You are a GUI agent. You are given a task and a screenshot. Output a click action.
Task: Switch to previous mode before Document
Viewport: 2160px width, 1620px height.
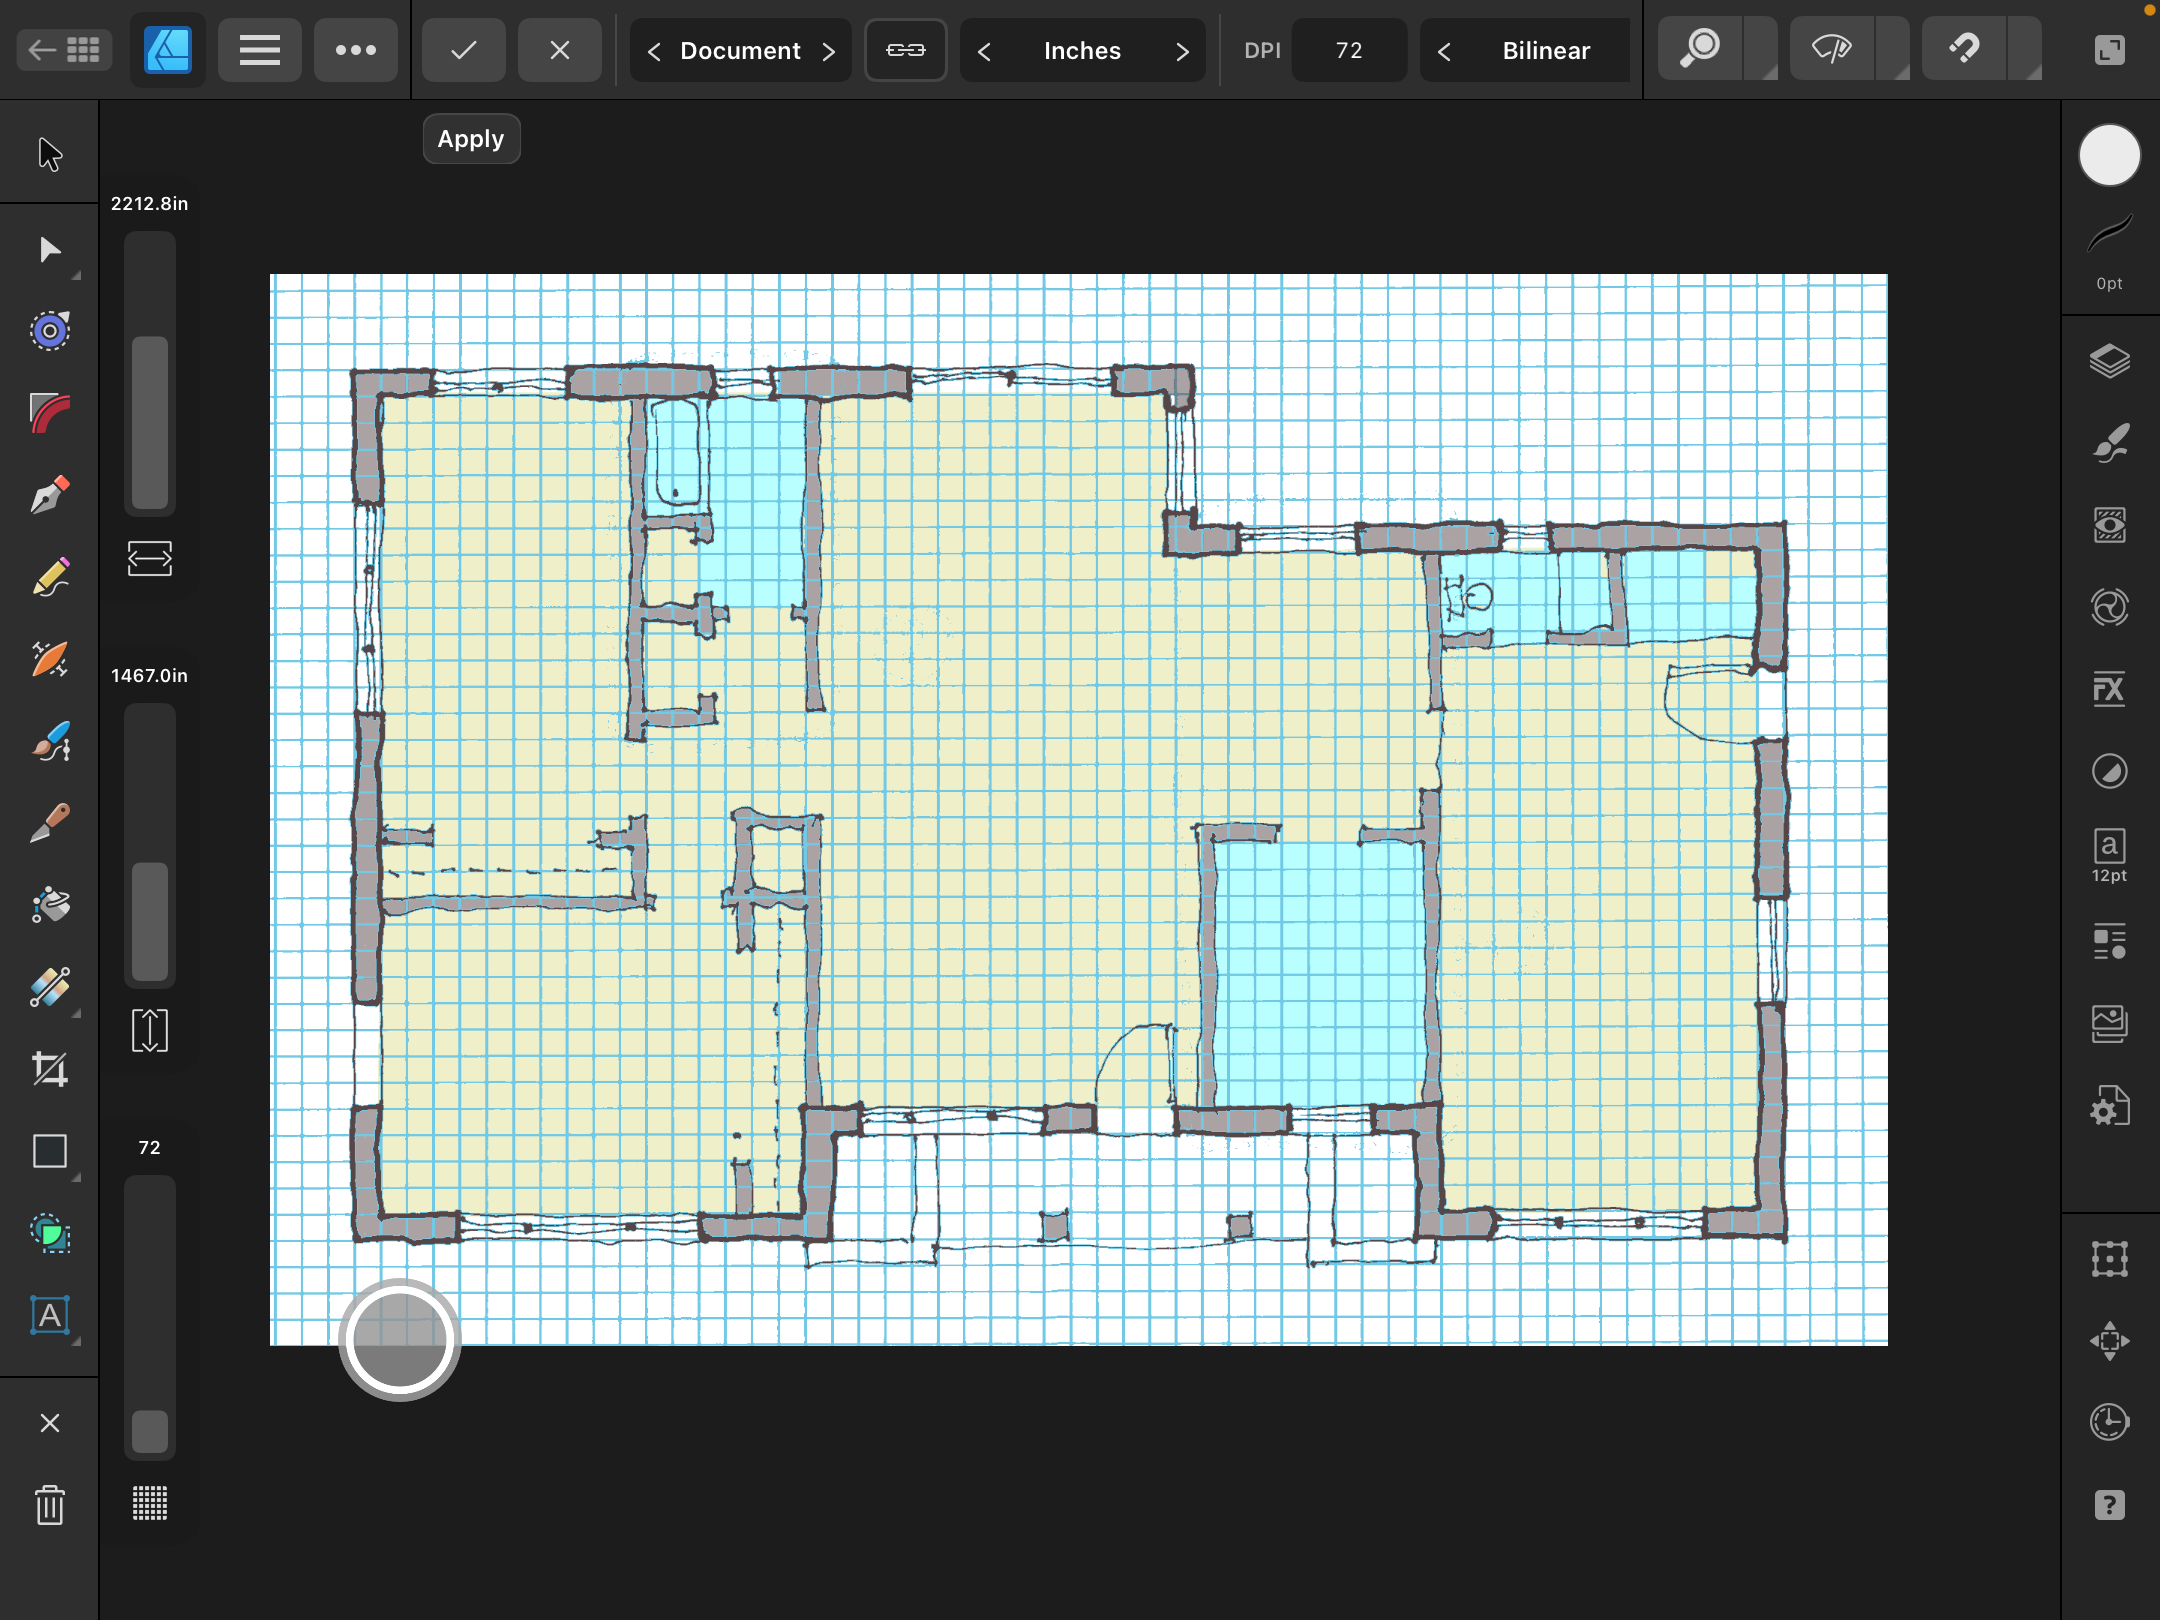(654, 51)
